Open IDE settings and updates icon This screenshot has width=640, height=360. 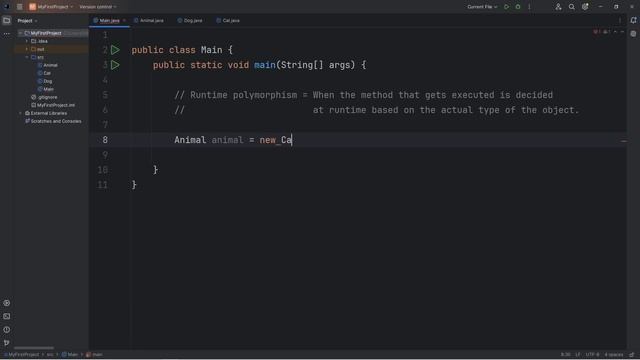coord(585,7)
